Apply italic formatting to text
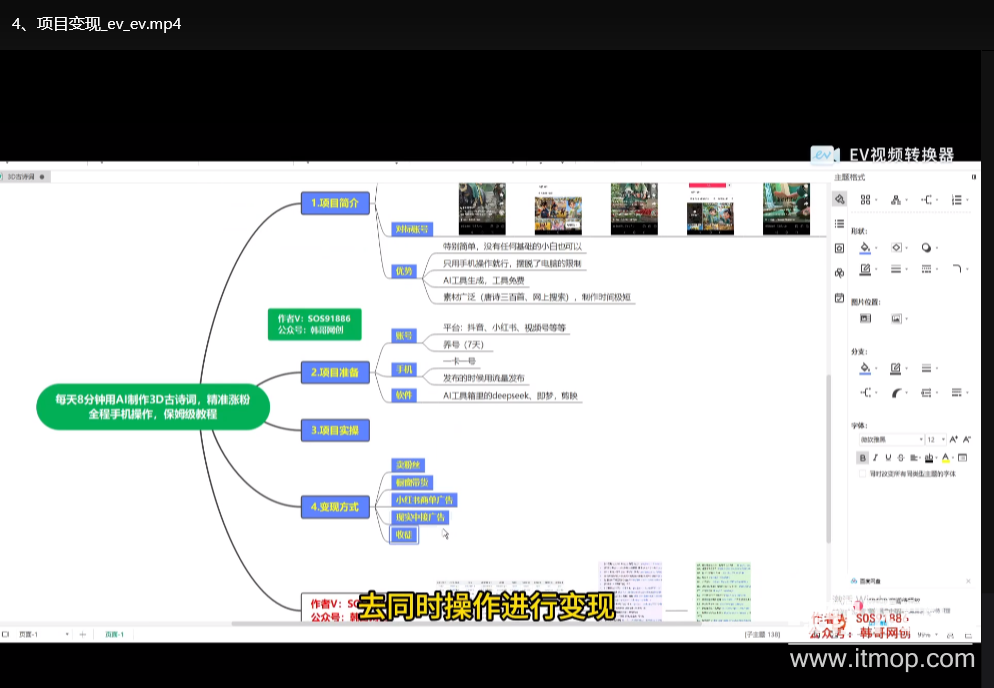 [876, 458]
